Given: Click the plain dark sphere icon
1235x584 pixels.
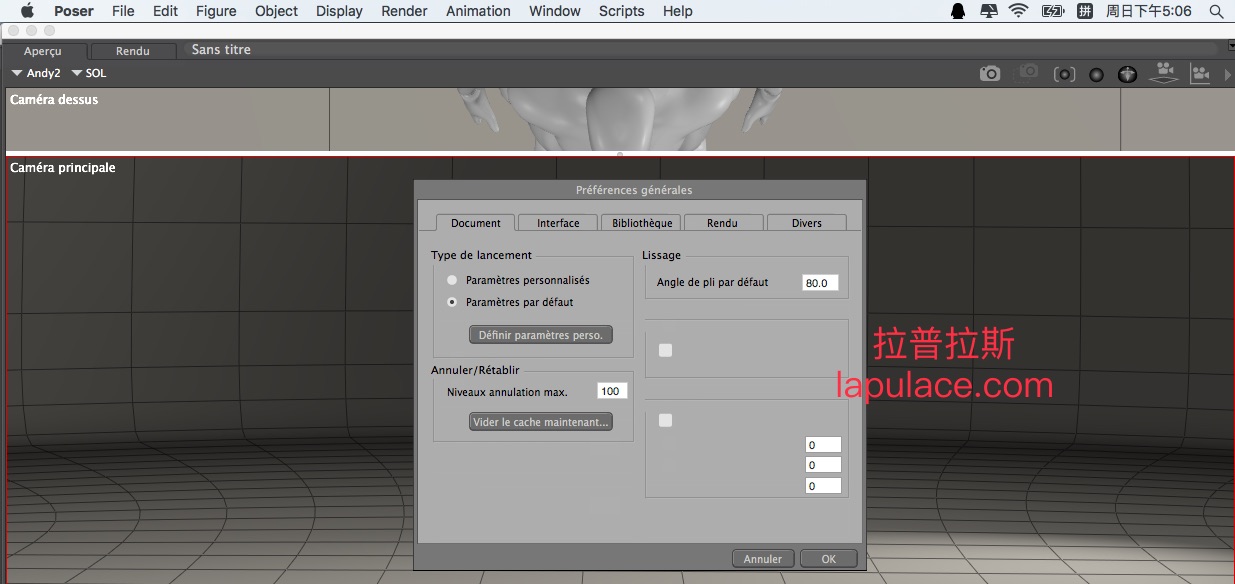Looking at the screenshot, I should click(1096, 74).
